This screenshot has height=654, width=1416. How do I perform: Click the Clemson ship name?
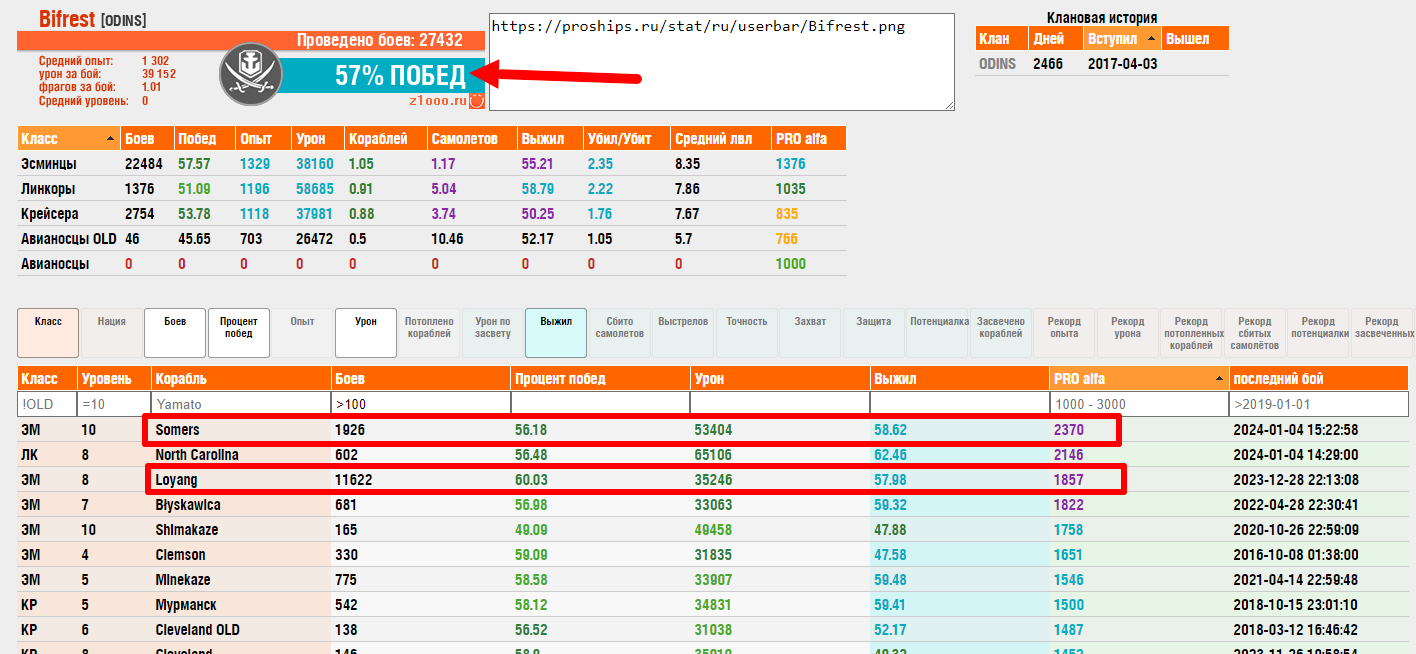[x=181, y=555]
